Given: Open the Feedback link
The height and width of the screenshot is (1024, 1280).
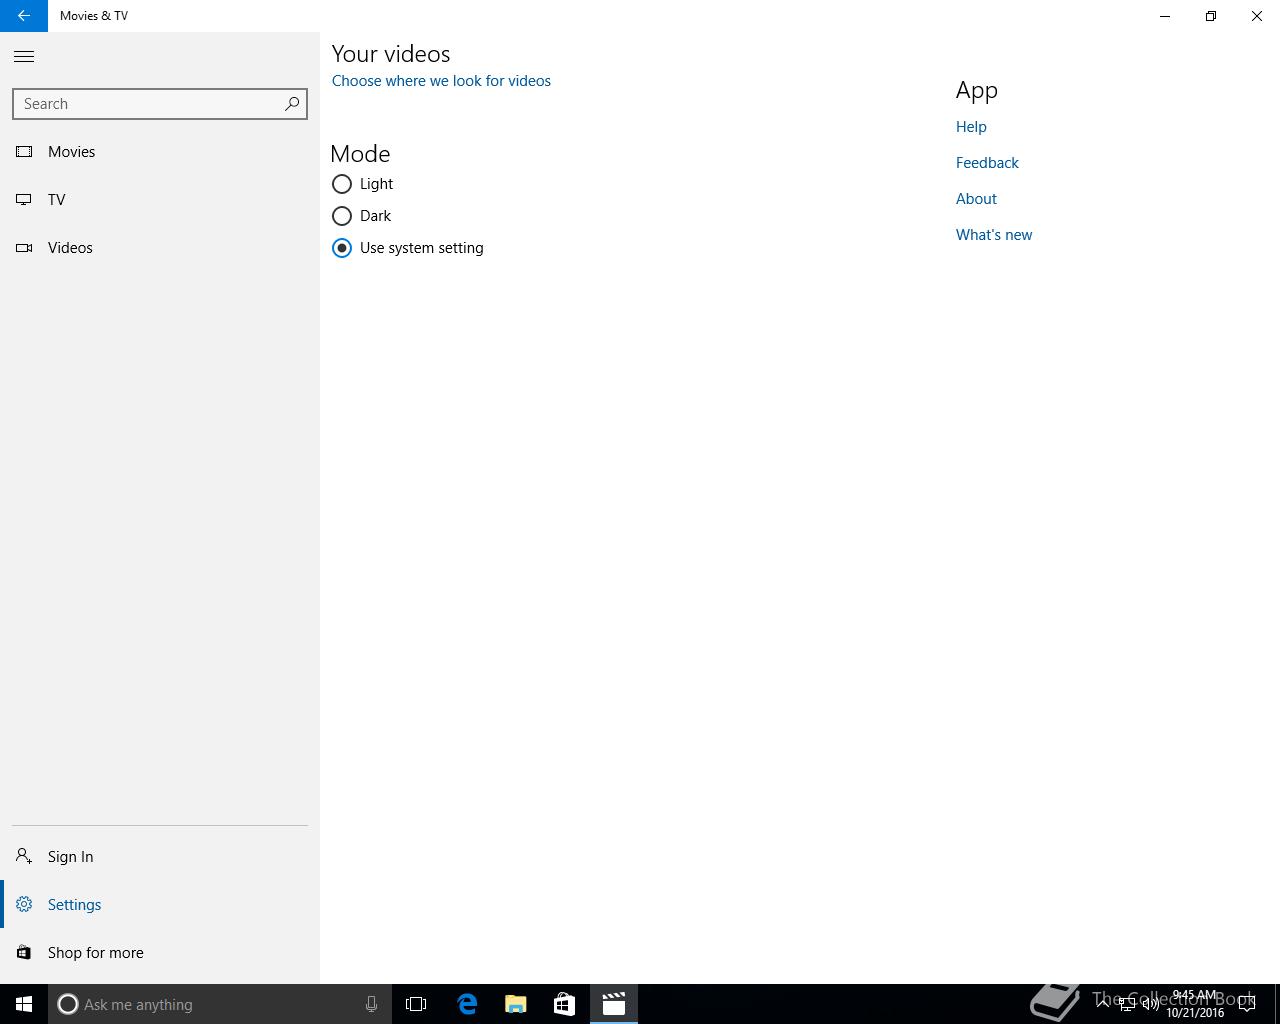Looking at the screenshot, I should (987, 163).
